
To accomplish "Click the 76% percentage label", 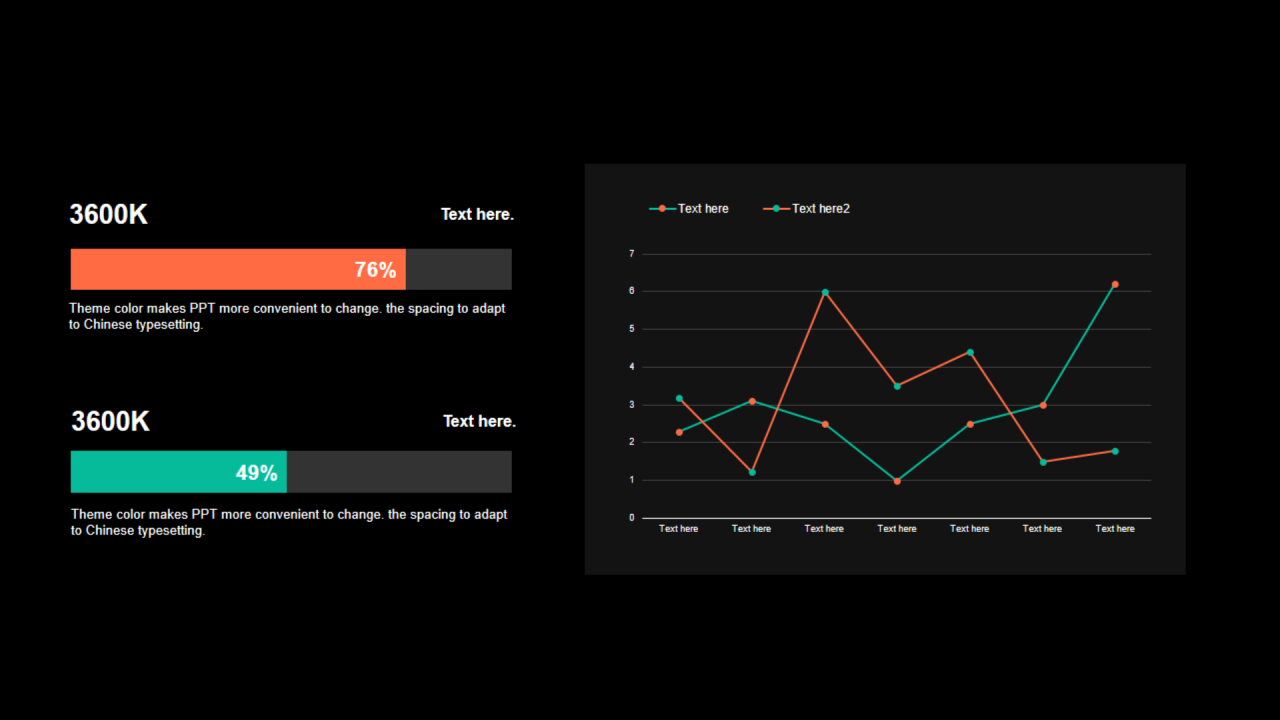I will click(375, 270).
